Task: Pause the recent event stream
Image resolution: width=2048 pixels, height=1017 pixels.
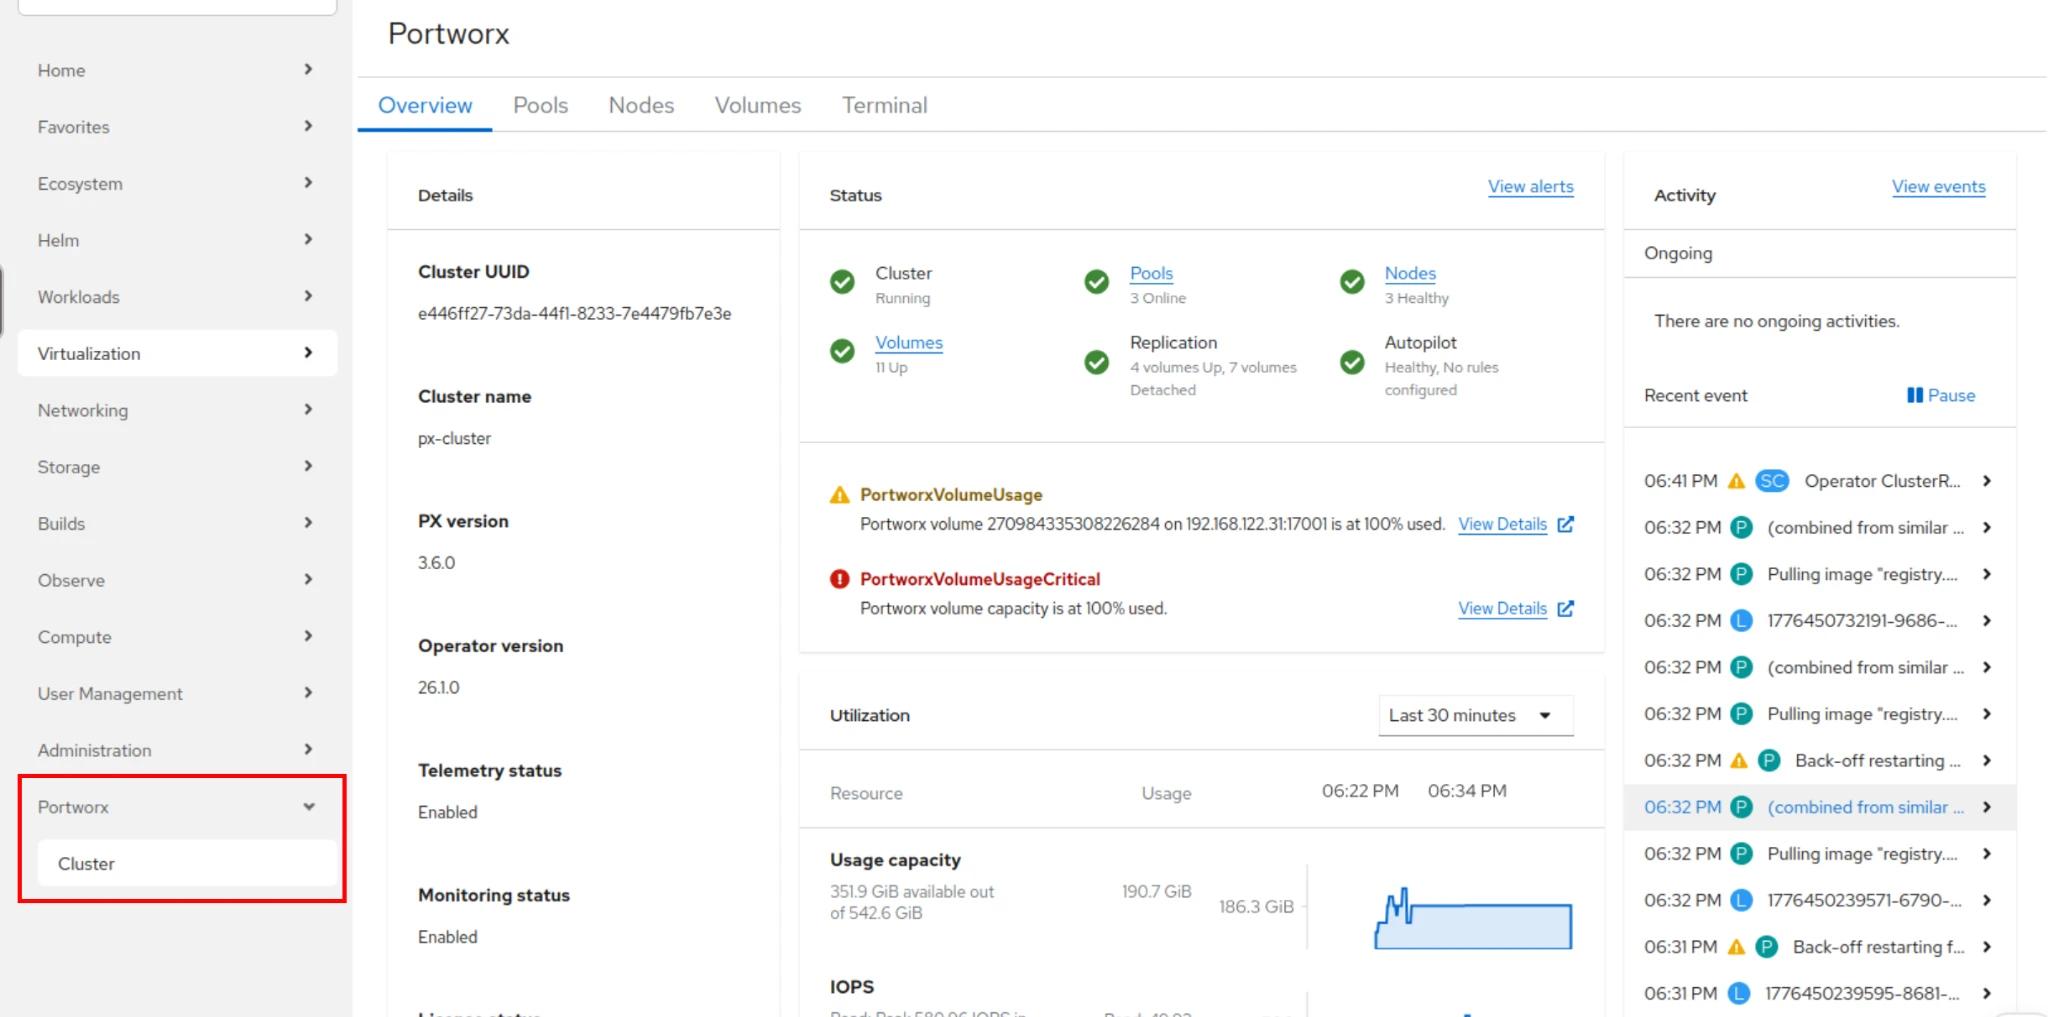Action: pyautogui.click(x=1941, y=395)
